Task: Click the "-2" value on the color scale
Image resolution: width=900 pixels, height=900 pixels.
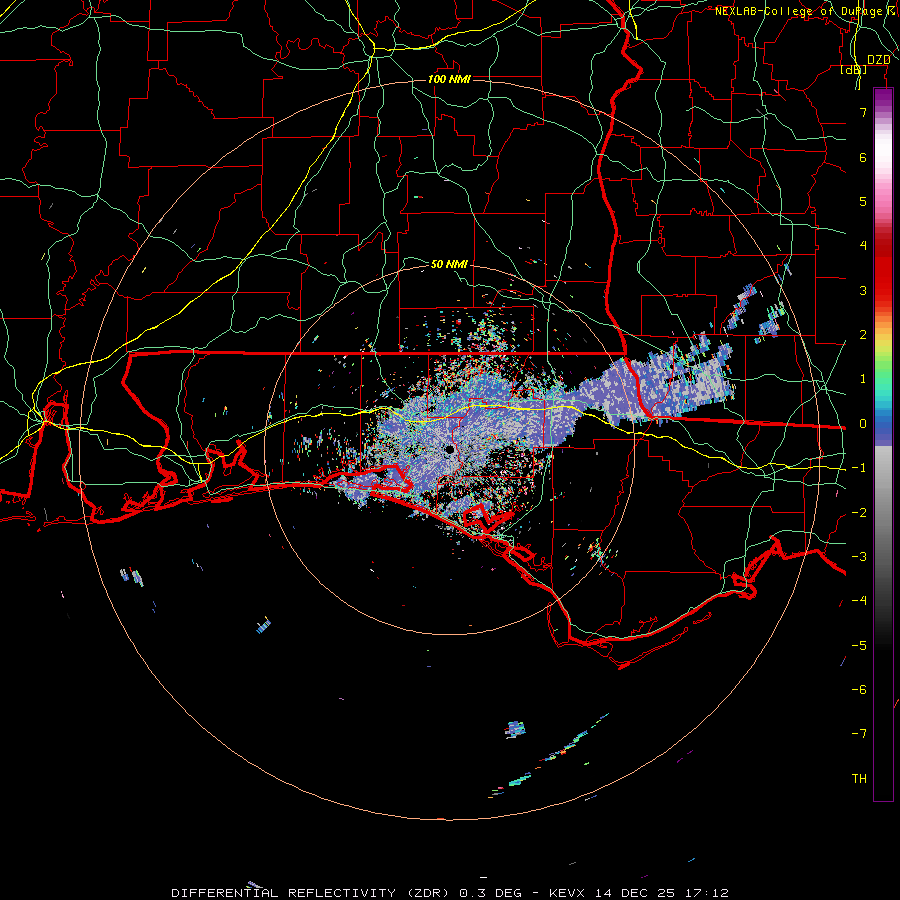Action: [x=859, y=513]
